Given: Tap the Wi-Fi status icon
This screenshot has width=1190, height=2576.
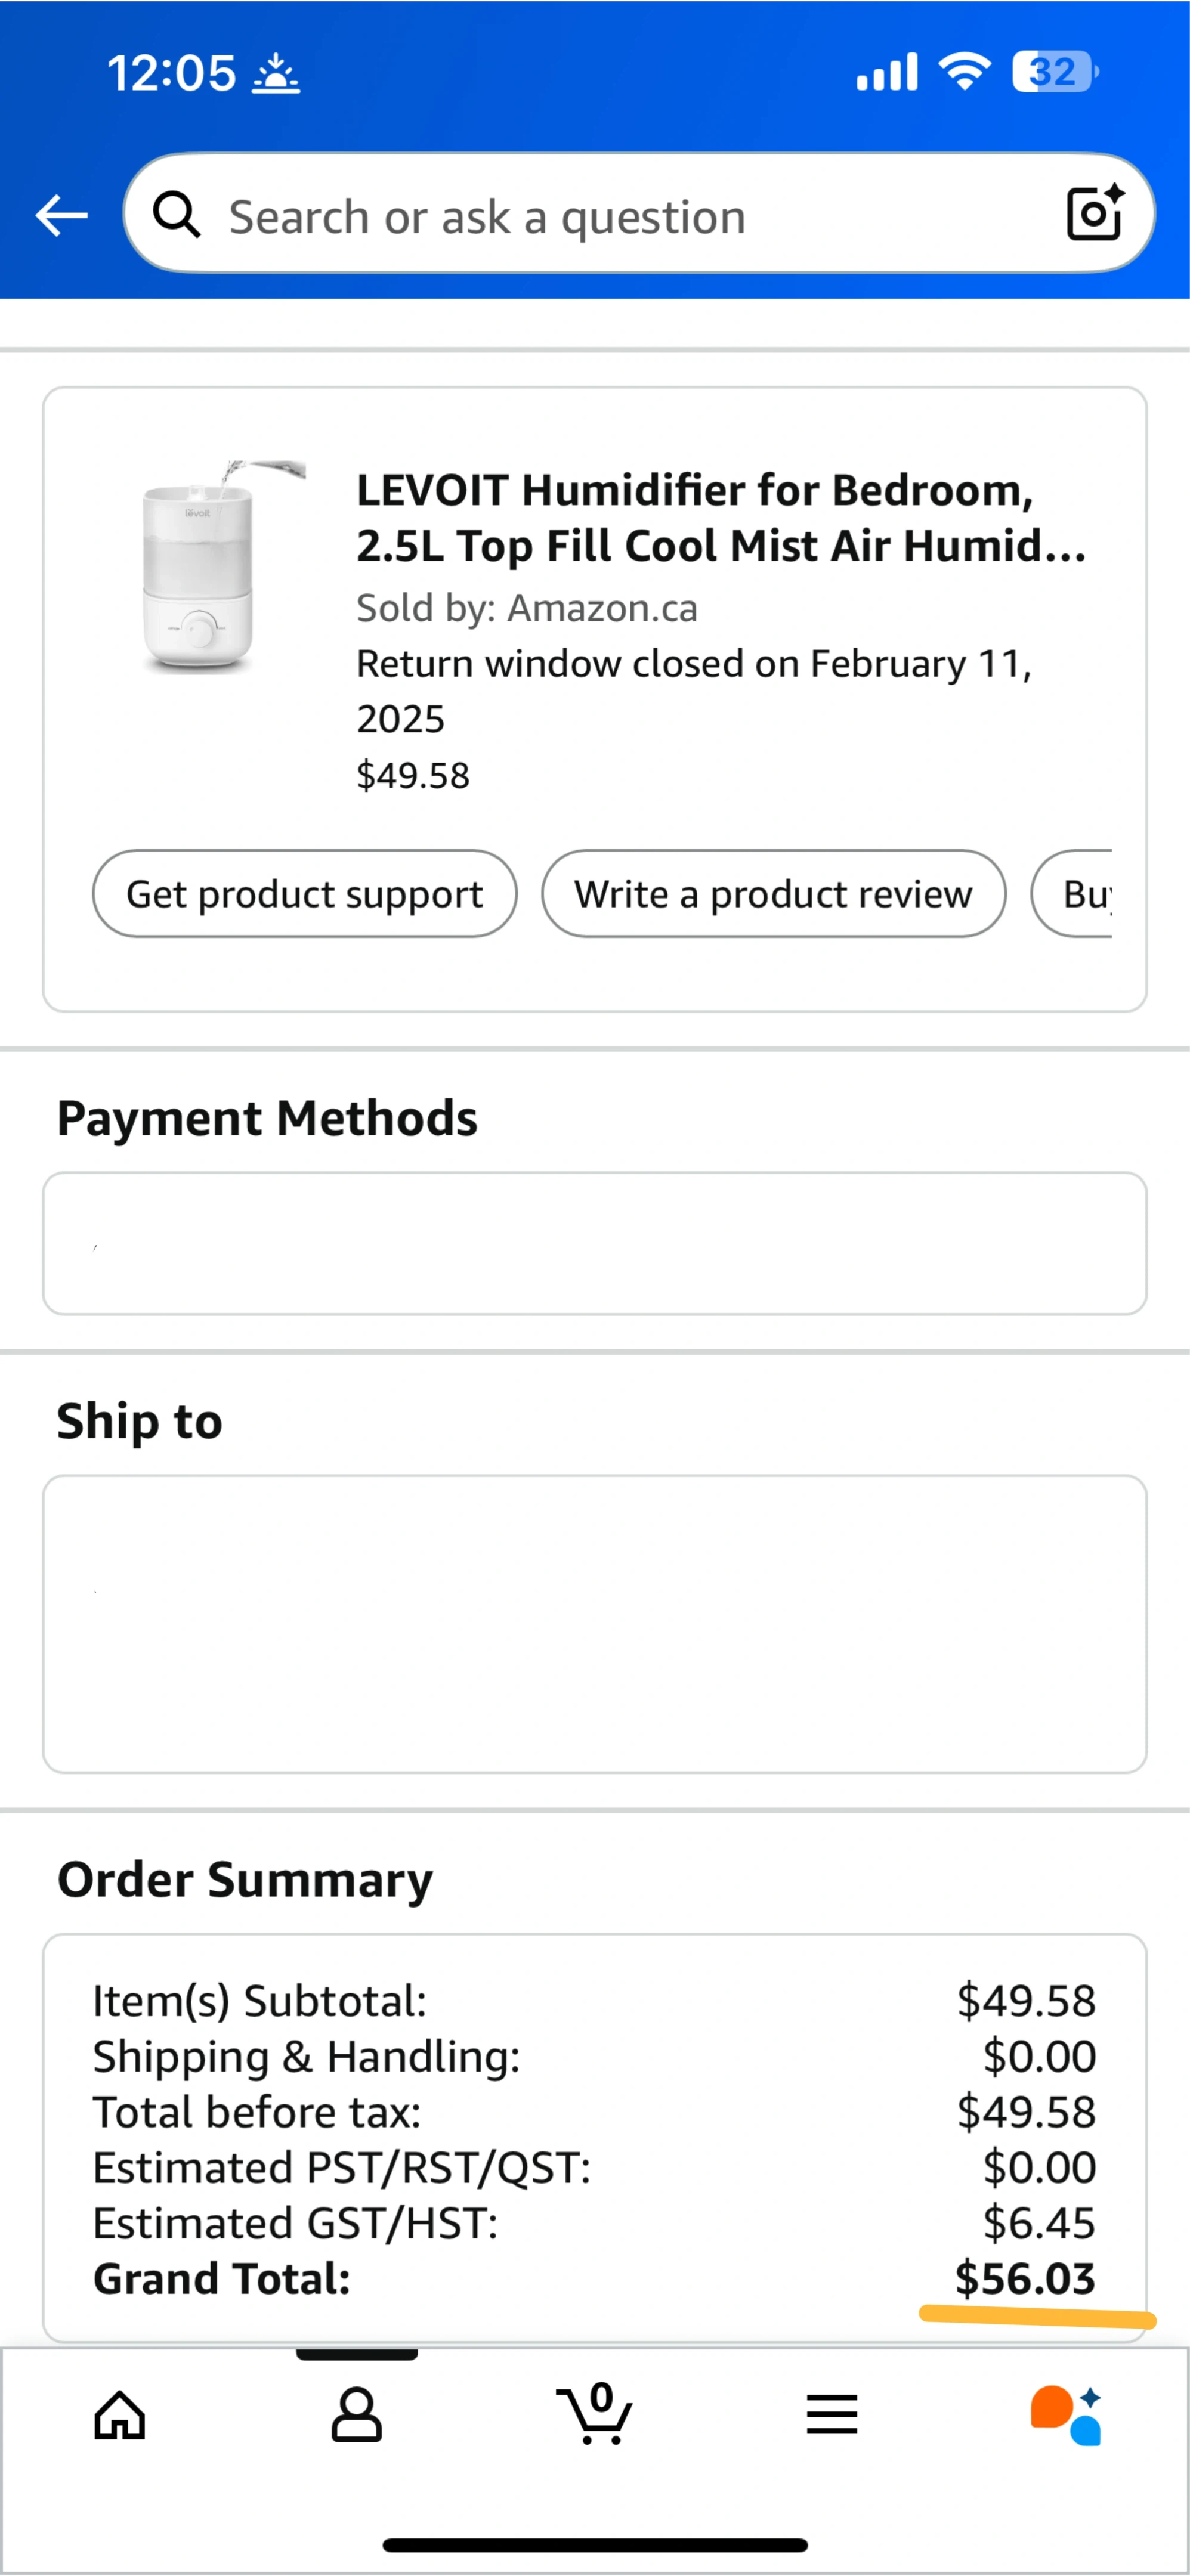Looking at the screenshot, I should tap(964, 72).
